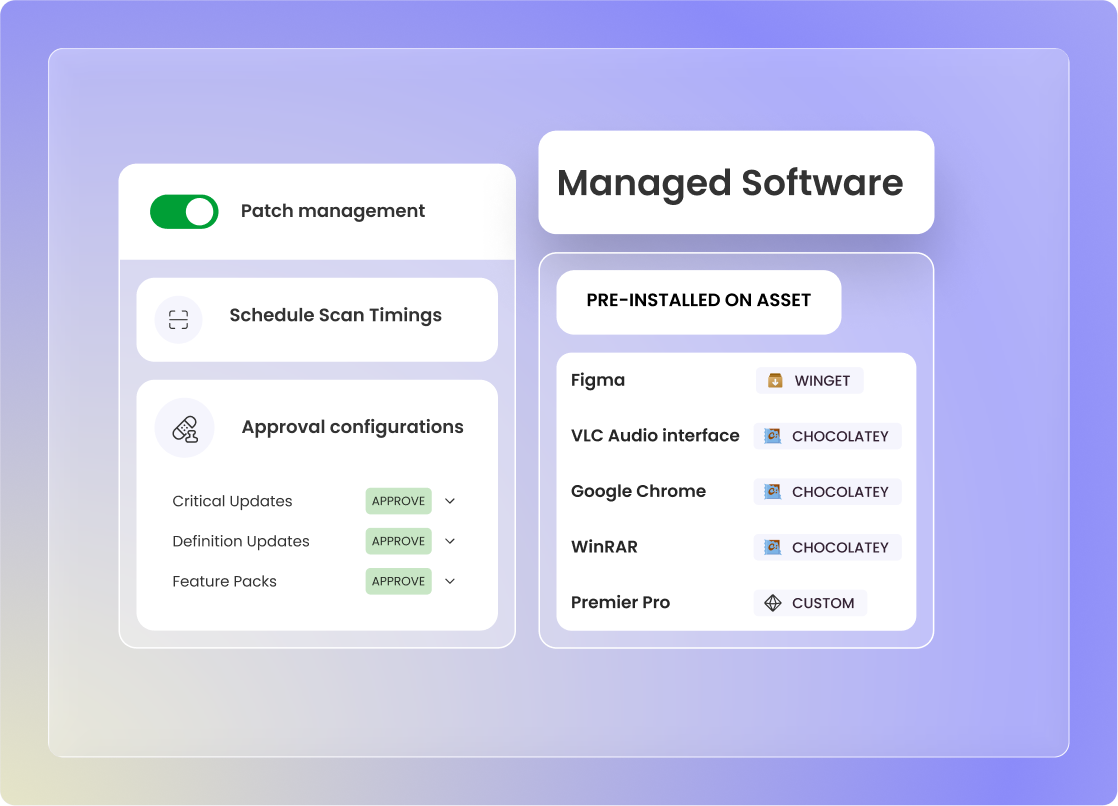Click the Chocolatey icon in the VLC row
This screenshot has height=806, width=1118.
click(x=772, y=436)
